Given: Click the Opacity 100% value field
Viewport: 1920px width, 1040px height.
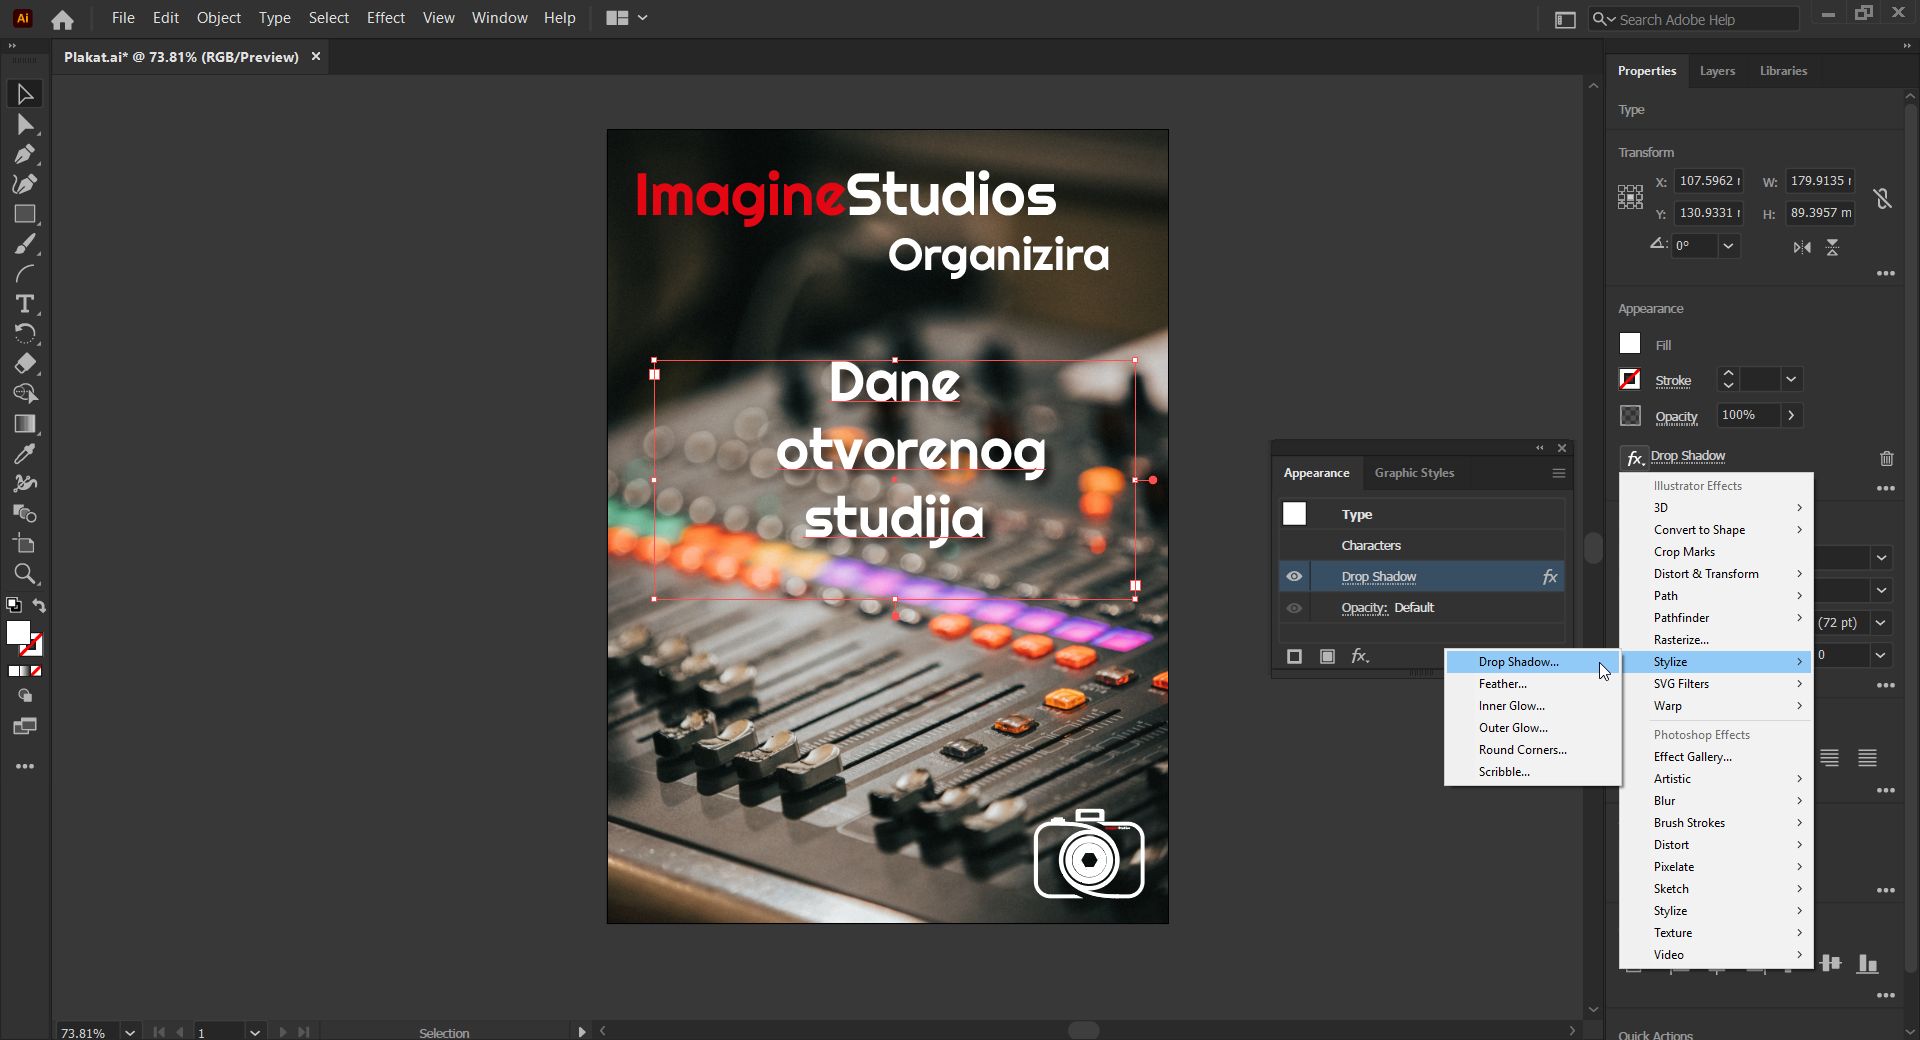Looking at the screenshot, I should 1749,415.
